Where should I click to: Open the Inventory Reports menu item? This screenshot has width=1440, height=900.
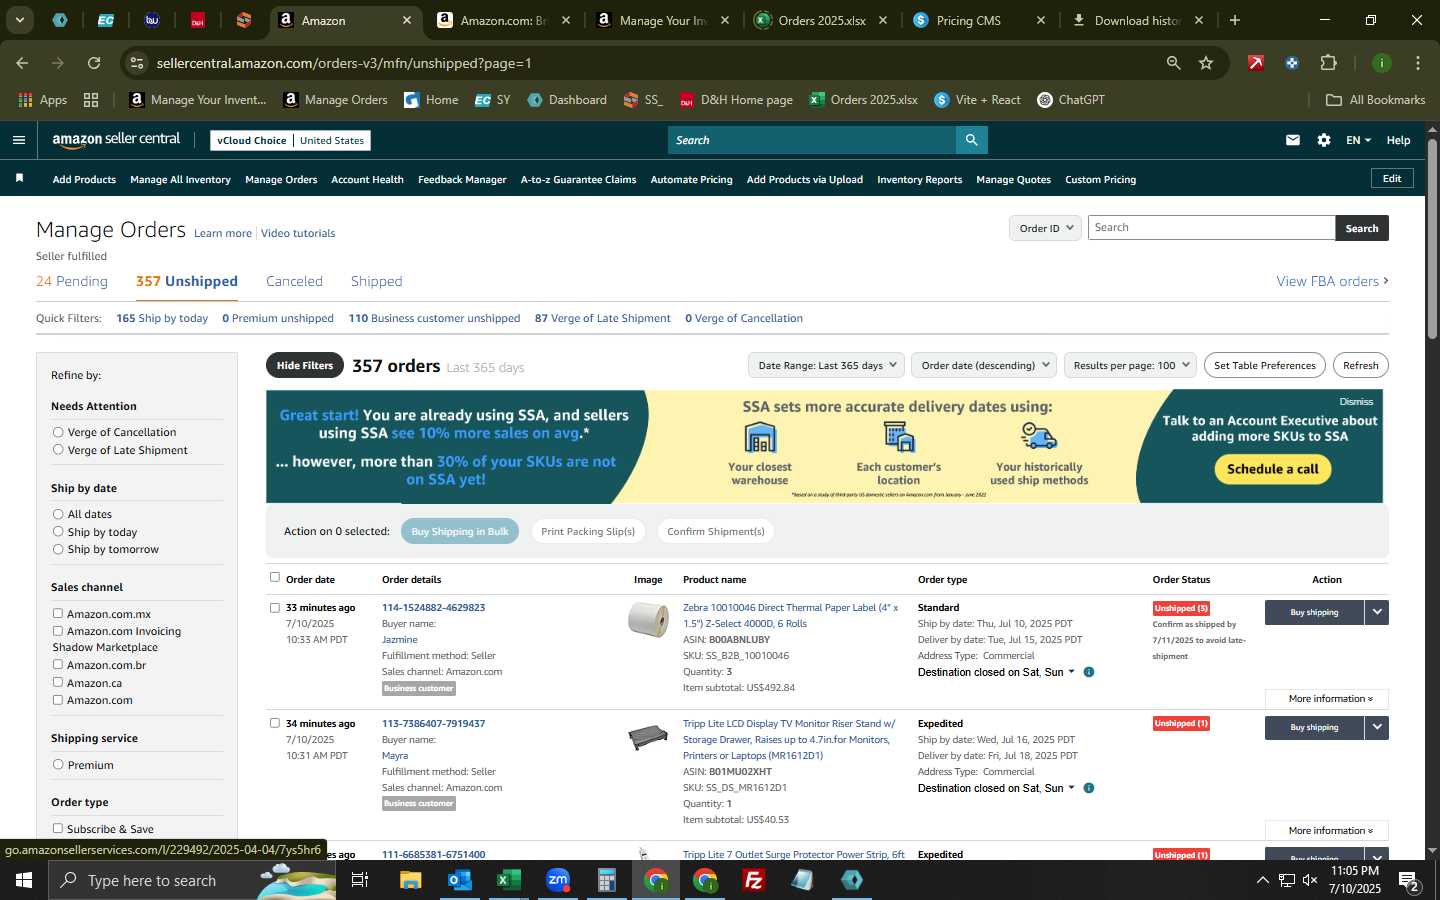tap(919, 180)
